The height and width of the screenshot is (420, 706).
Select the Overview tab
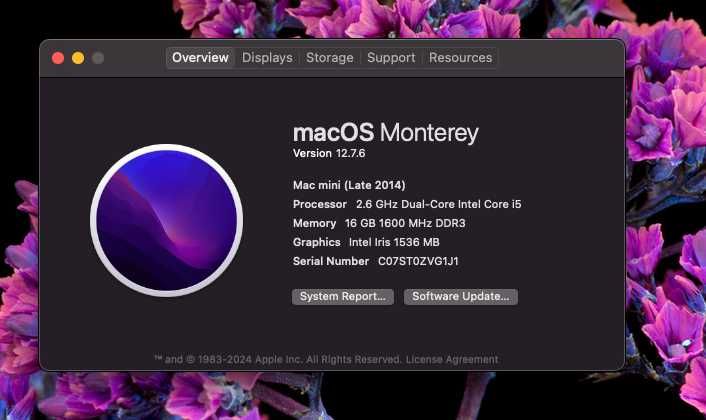tap(200, 58)
